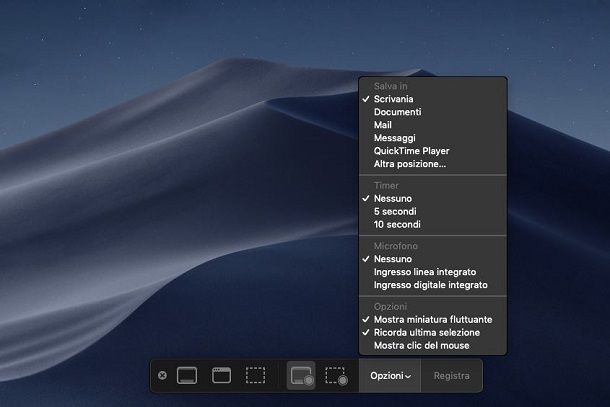This screenshot has width=610, height=407.
Task: Select Ingresso linea integrato microphone
Action: [433, 272]
